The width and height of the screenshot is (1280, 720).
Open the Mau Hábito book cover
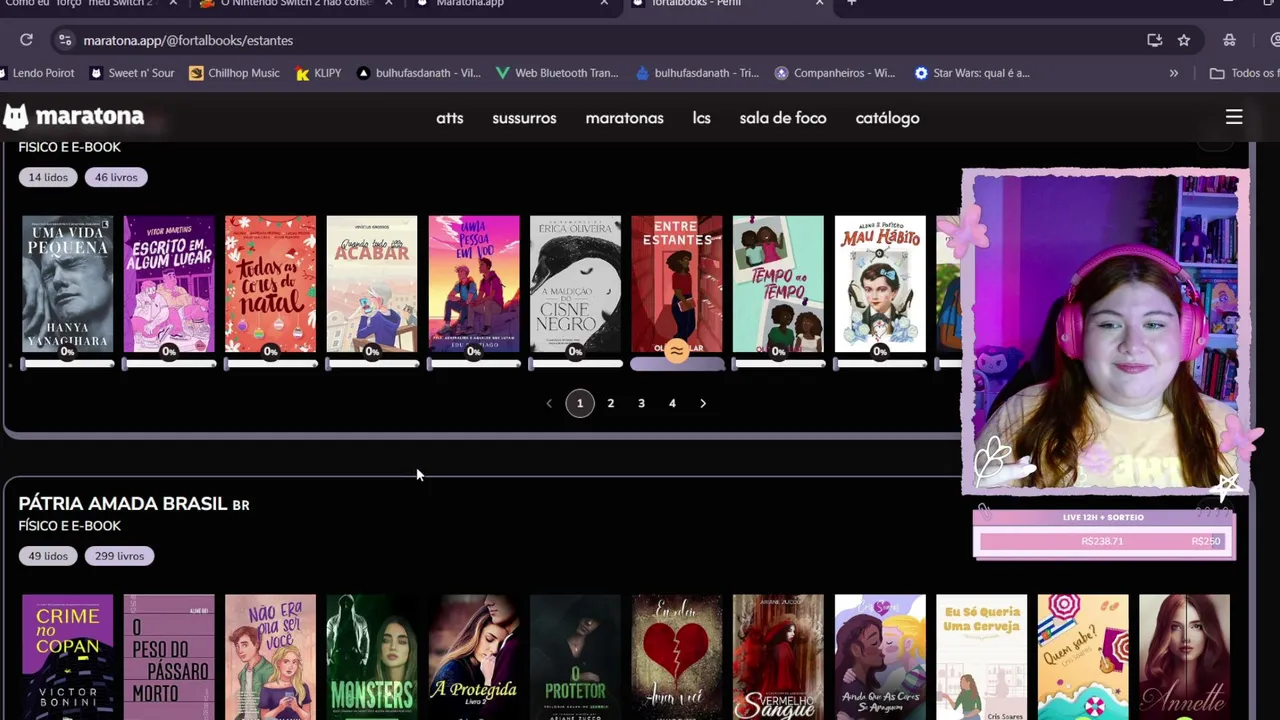pyautogui.click(x=880, y=284)
